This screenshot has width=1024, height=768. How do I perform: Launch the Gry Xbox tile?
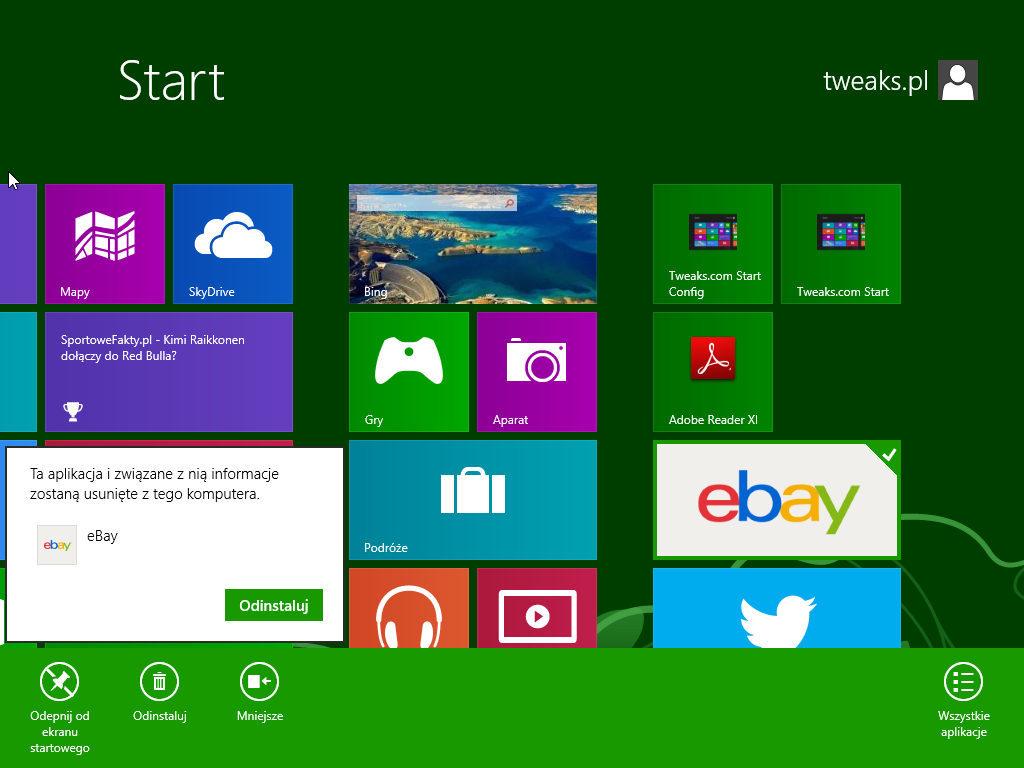click(409, 372)
